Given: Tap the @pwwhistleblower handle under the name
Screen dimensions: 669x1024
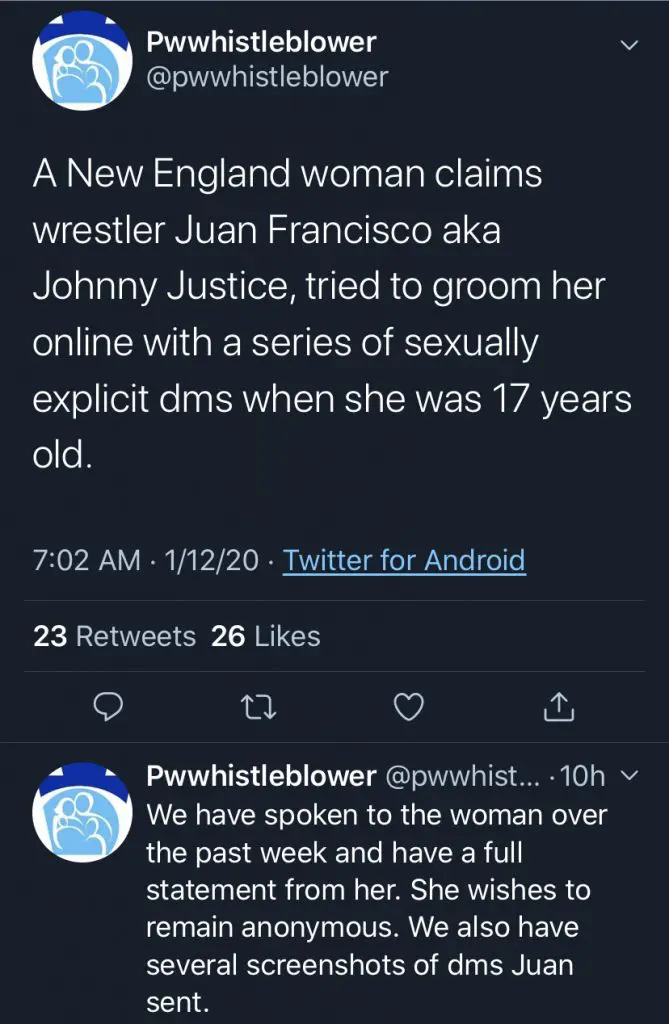Looking at the screenshot, I should pos(267,77).
